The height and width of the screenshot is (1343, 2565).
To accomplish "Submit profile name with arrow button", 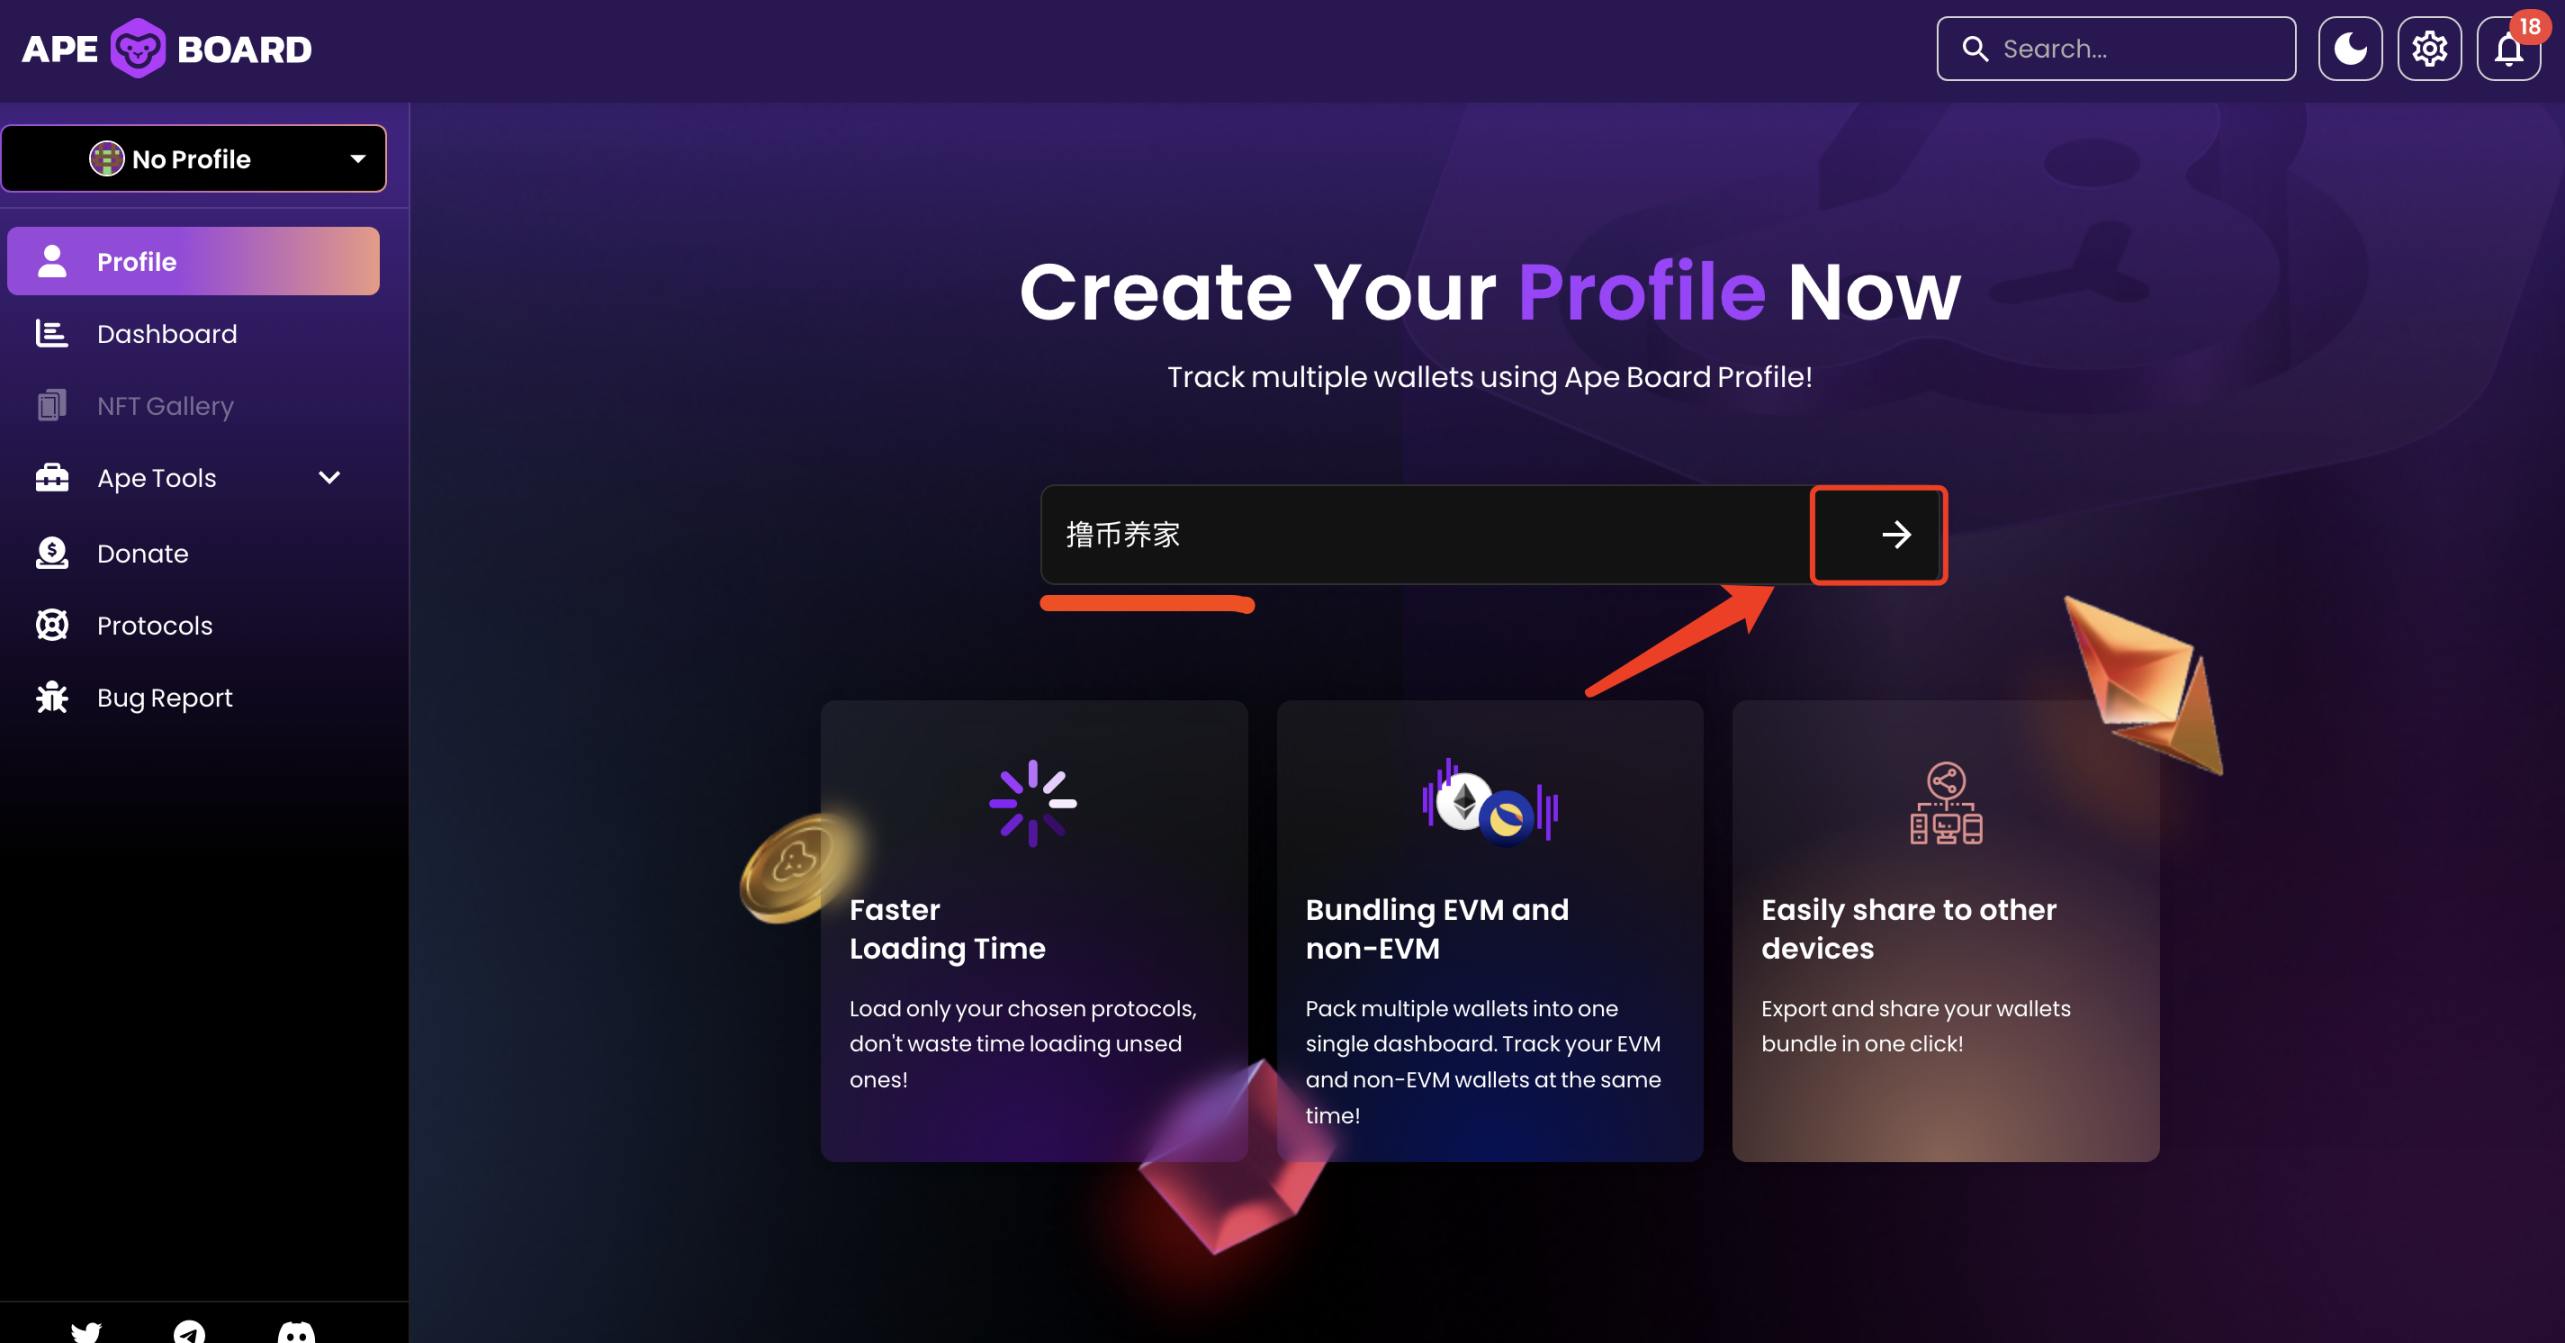I will click(x=1878, y=535).
